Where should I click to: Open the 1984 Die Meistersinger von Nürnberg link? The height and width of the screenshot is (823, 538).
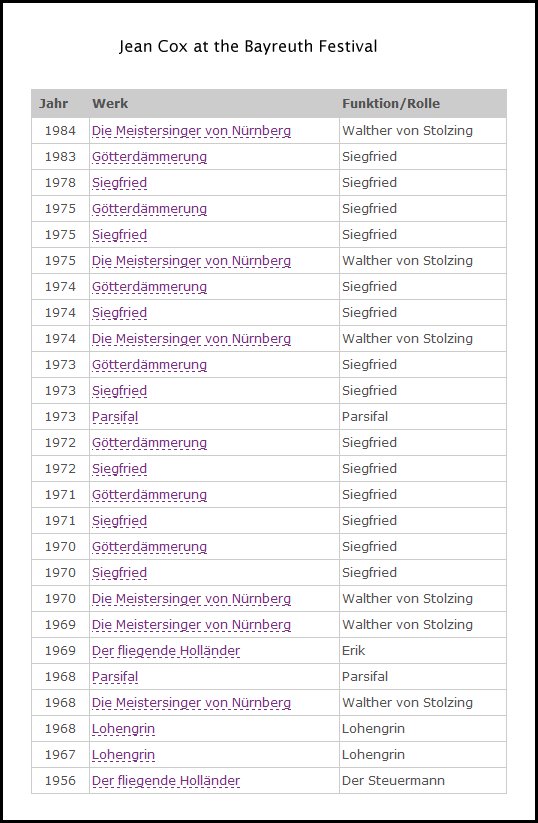click(191, 131)
